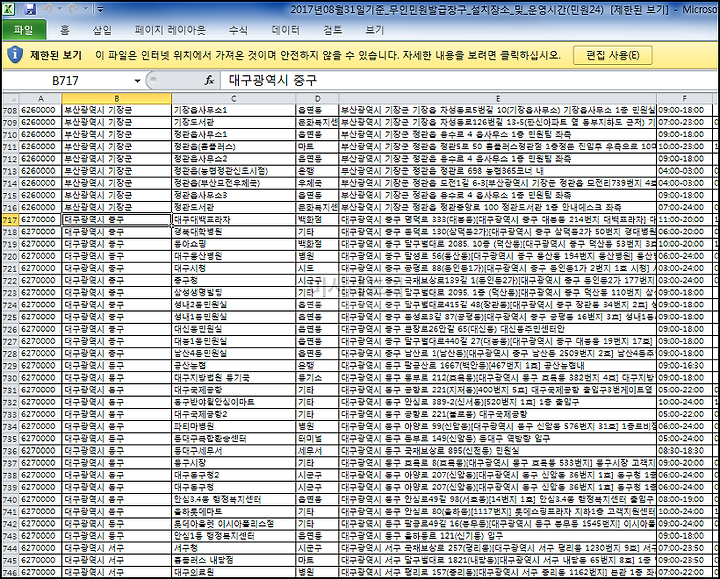
Task: Click cell 동구시장 in row 737
Action: point(234,463)
